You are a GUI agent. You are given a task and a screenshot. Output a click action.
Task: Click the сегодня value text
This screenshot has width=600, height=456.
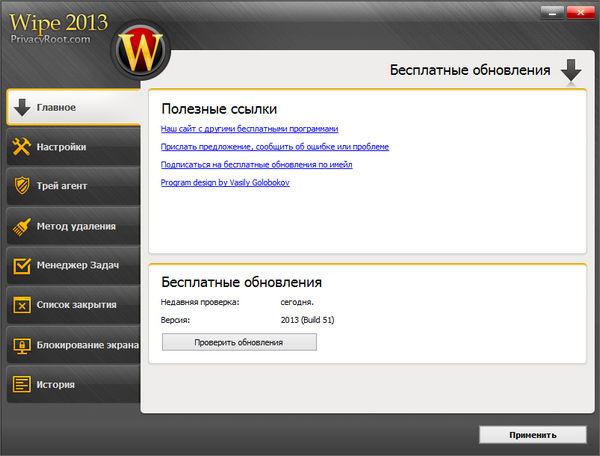pos(297,302)
